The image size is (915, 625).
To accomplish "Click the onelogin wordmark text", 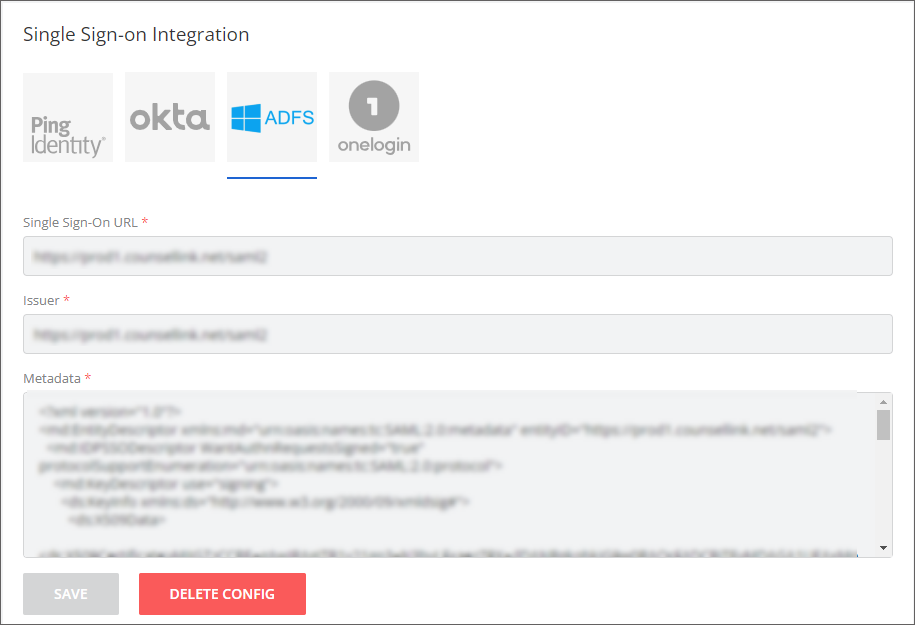I will coord(374,145).
